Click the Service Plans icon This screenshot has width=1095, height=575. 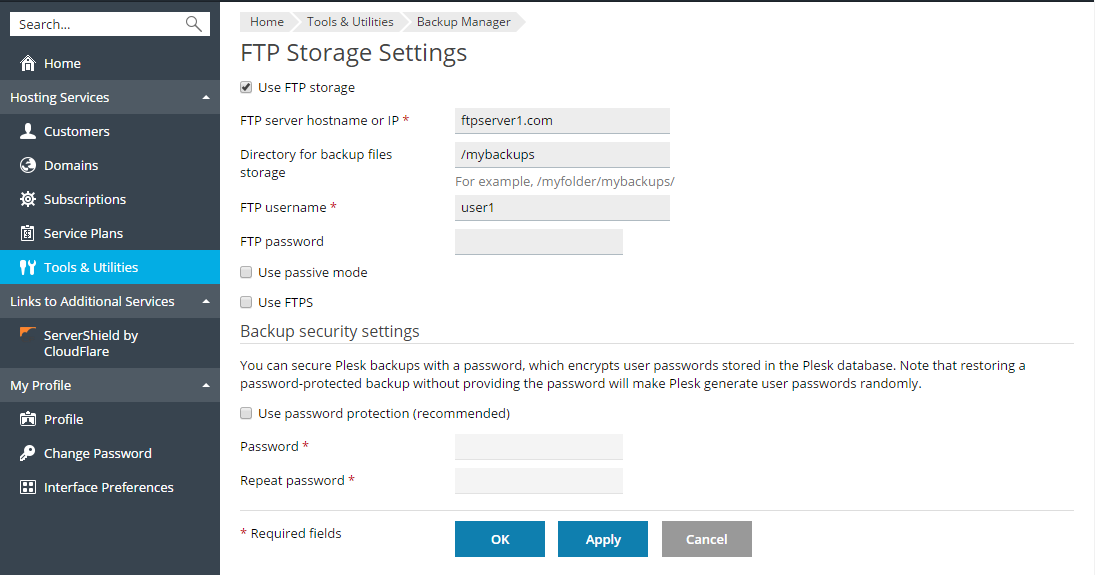tap(28, 233)
